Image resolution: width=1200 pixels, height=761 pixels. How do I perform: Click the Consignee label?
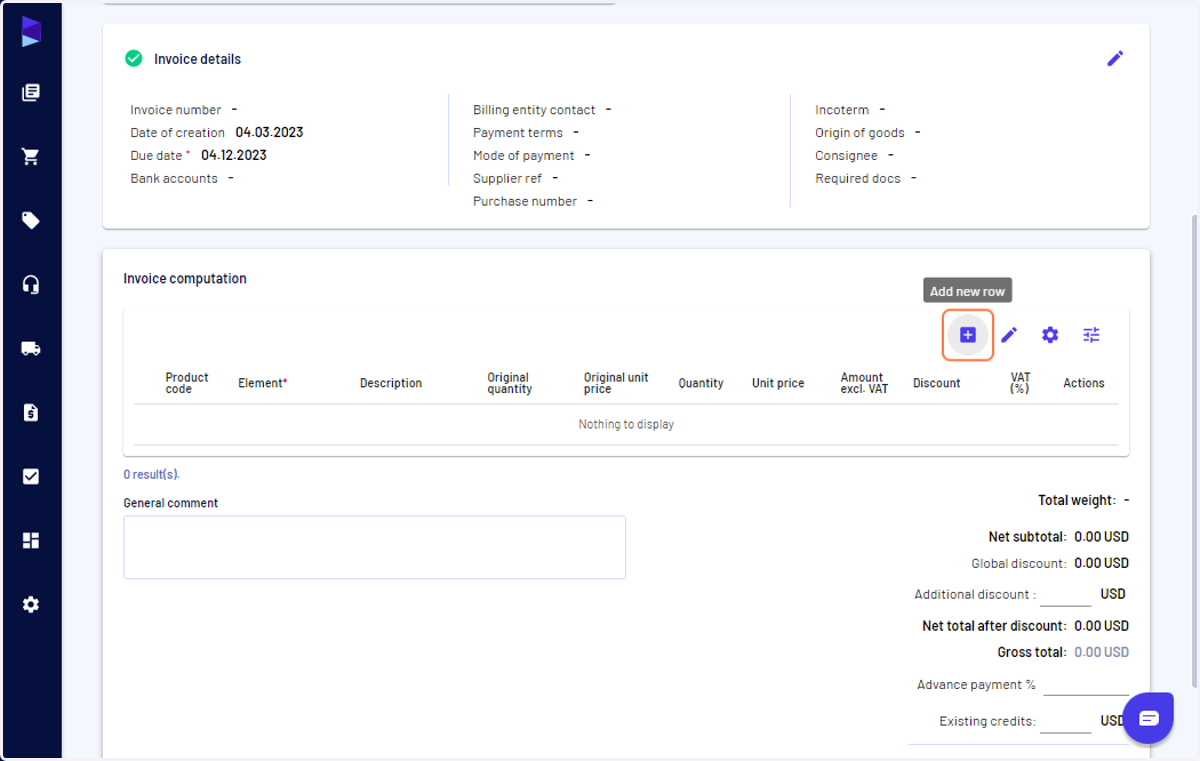(x=846, y=156)
